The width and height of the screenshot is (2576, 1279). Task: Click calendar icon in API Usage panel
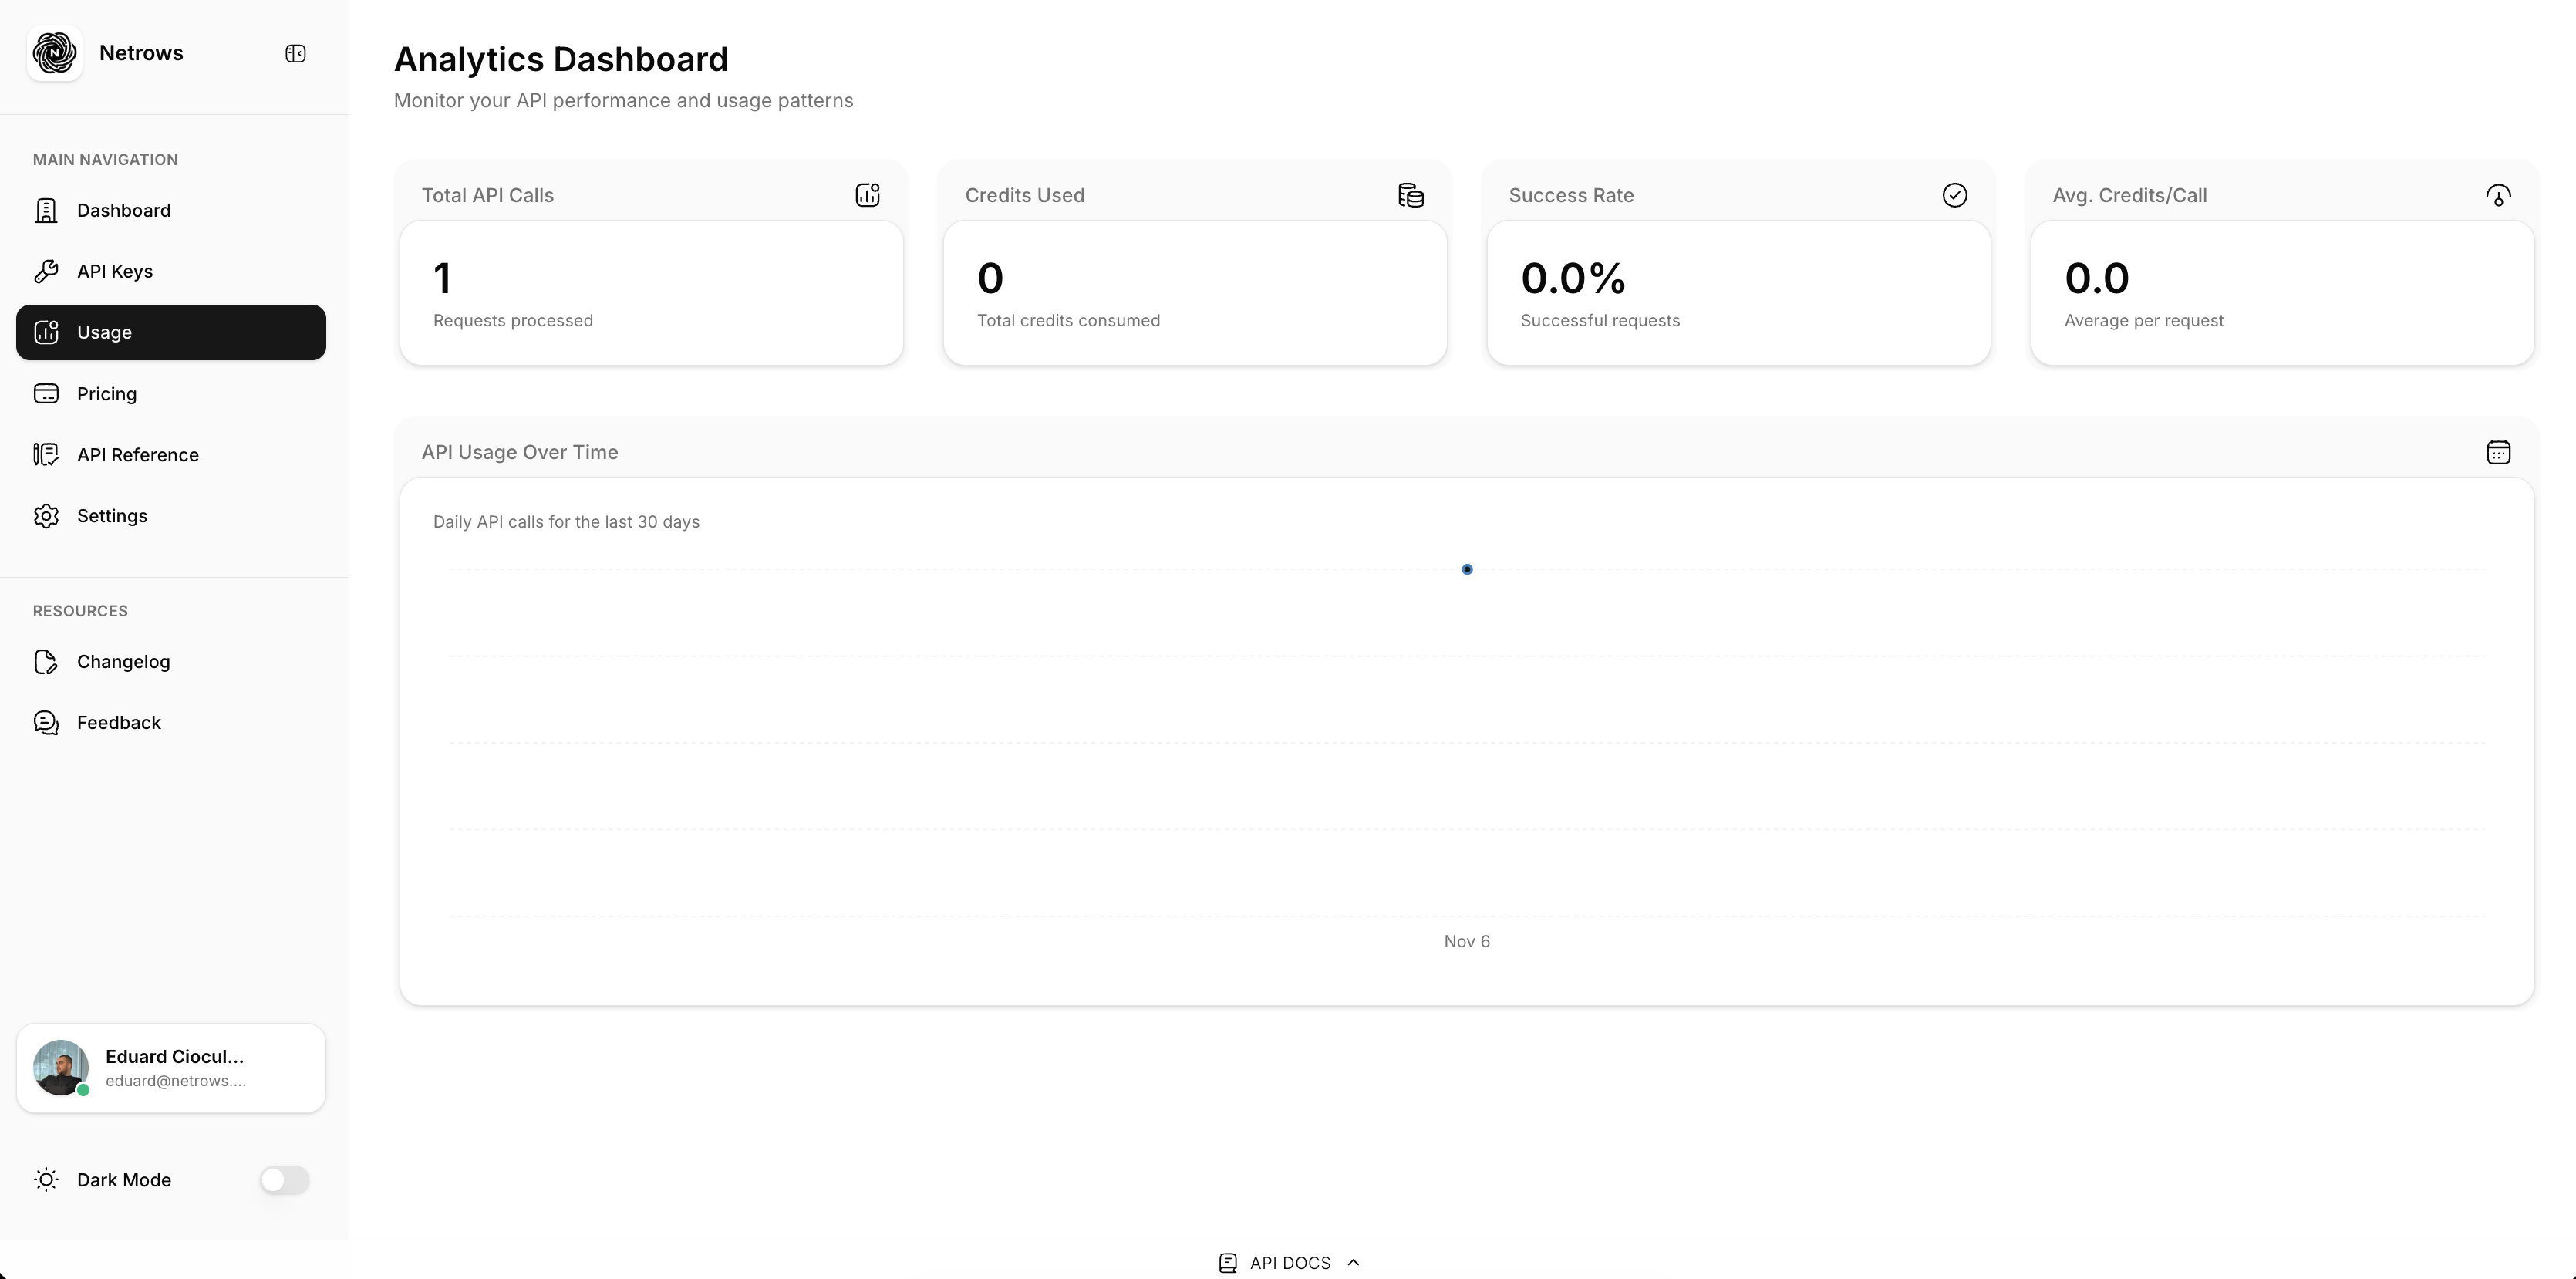(x=2498, y=452)
